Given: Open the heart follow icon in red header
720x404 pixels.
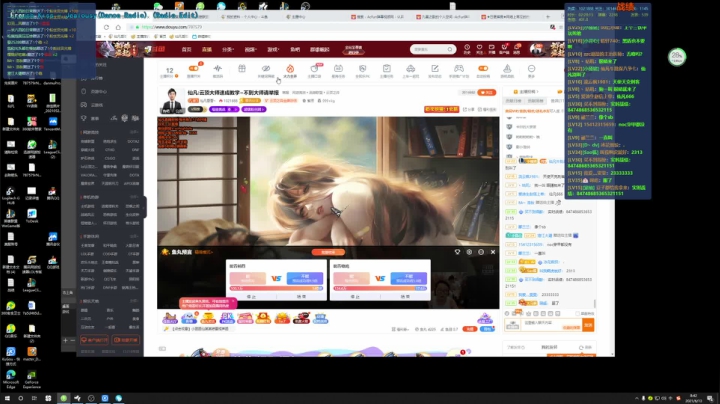Looking at the screenshot, I should click(x=479, y=47).
